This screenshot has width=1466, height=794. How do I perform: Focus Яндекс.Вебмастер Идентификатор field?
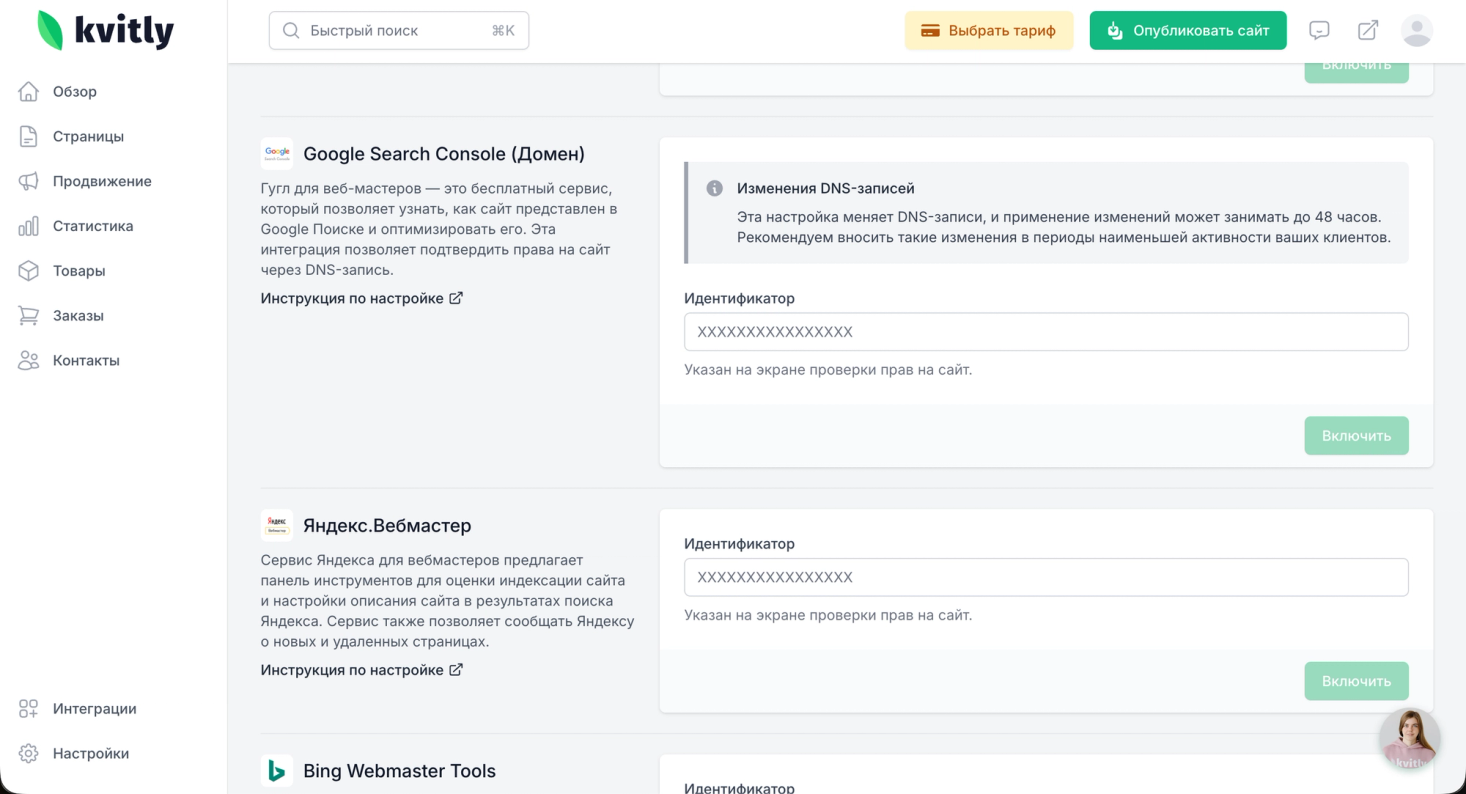(x=1046, y=577)
